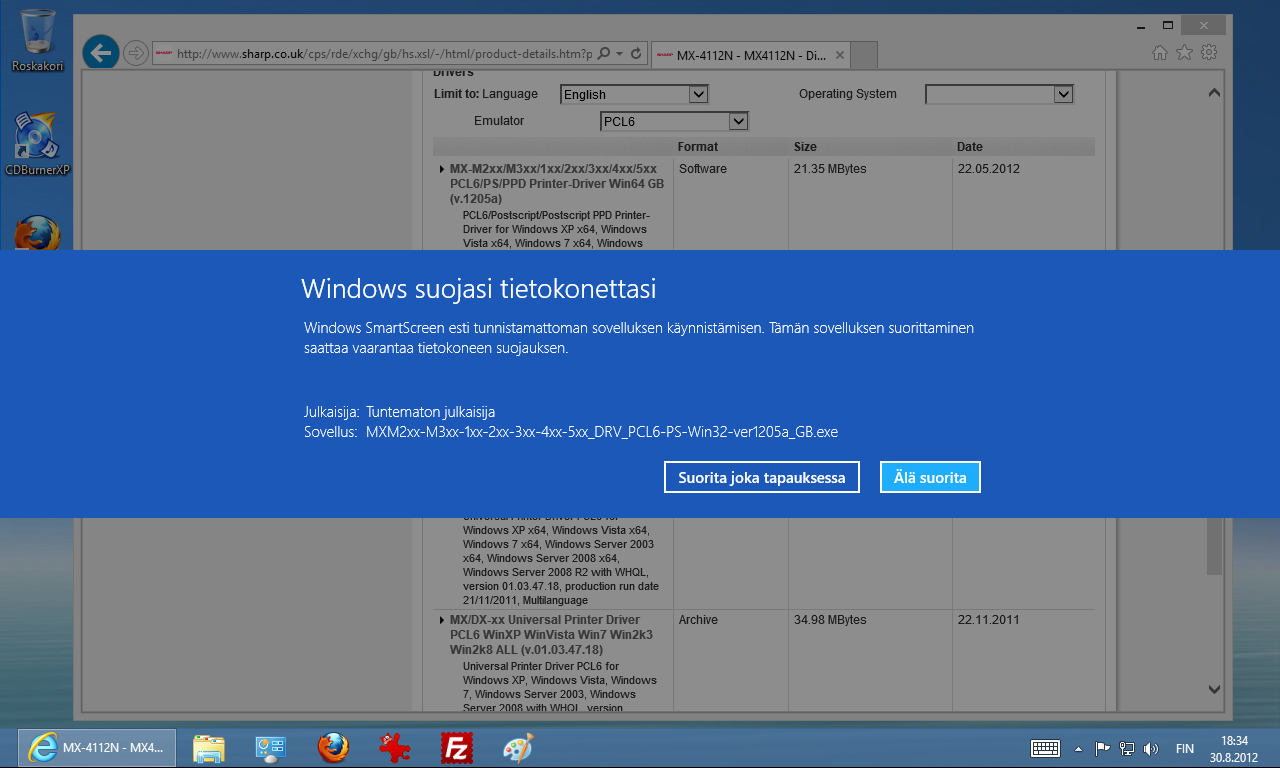Viewport: 1280px width, 768px height.
Task: Open a new blank tab
Action: click(x=866, y=55)
